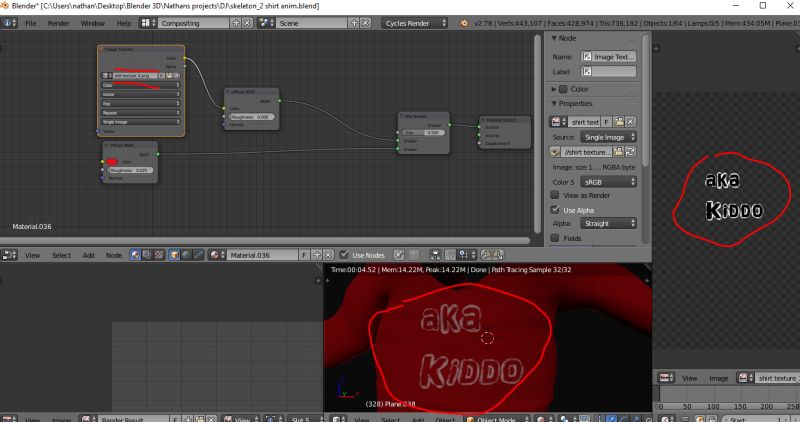Browse for file beside //shirt texture path
This screenshot has width=800, height=422.
coord(618,152)
